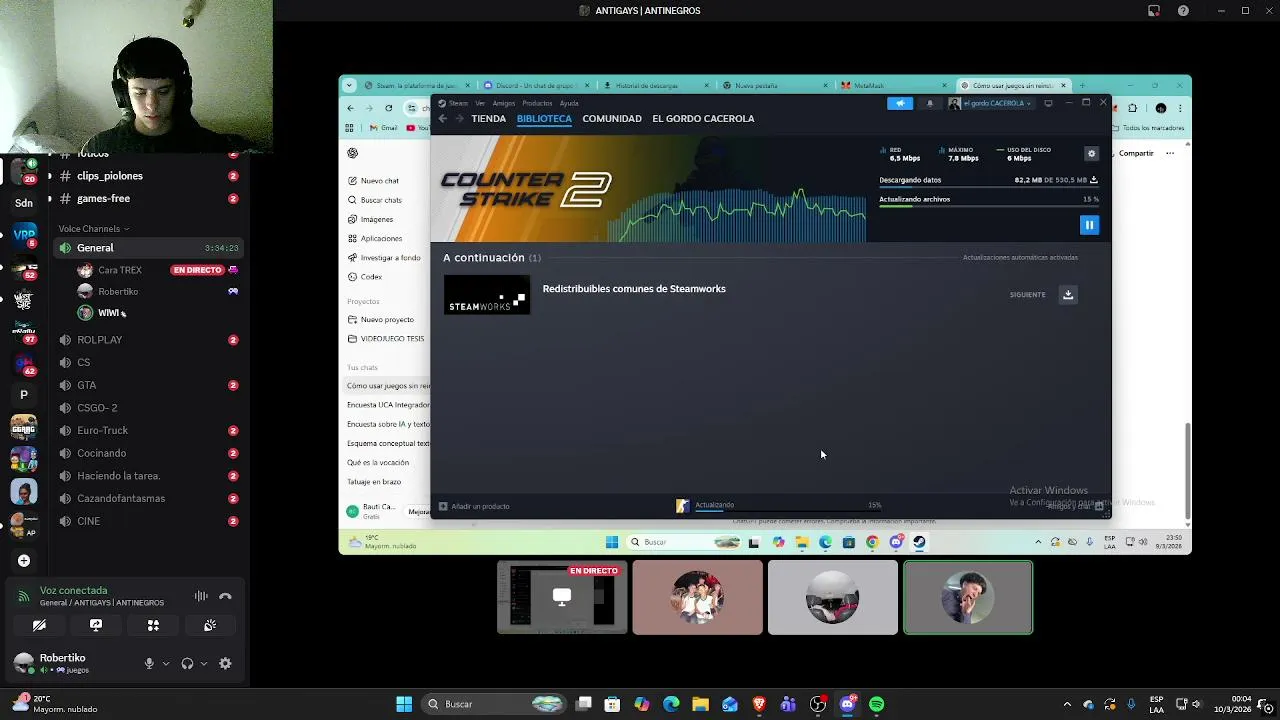Open ChatGPT three-dots options menu

click(1170, 153)
